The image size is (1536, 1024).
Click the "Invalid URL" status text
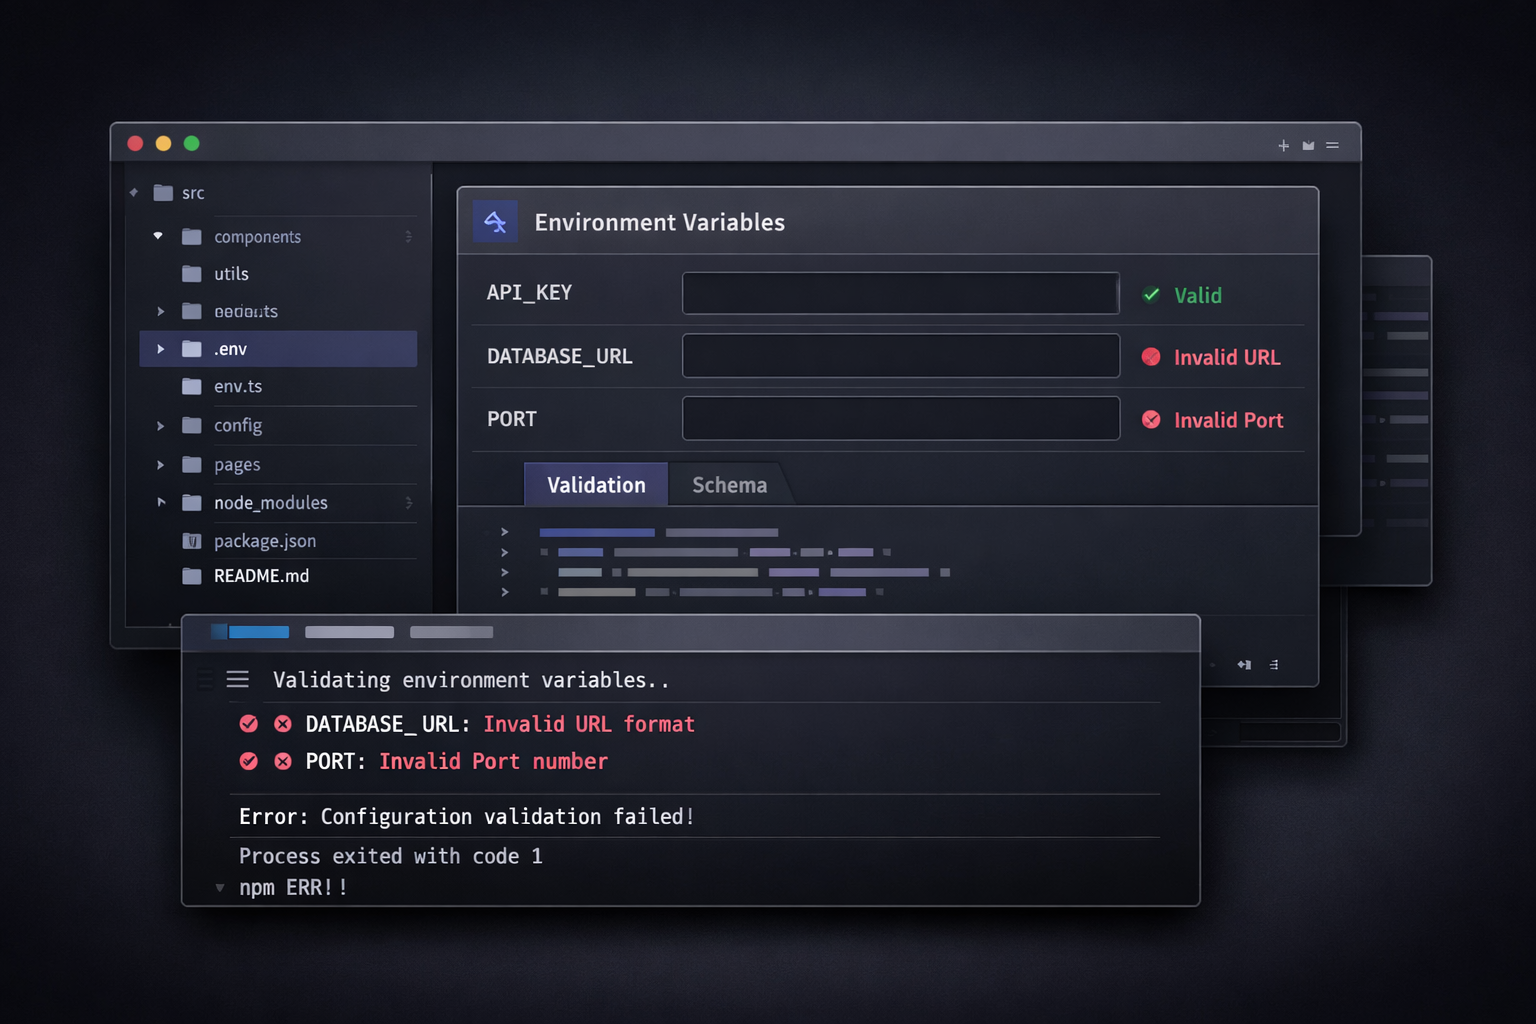point(1227,357)
